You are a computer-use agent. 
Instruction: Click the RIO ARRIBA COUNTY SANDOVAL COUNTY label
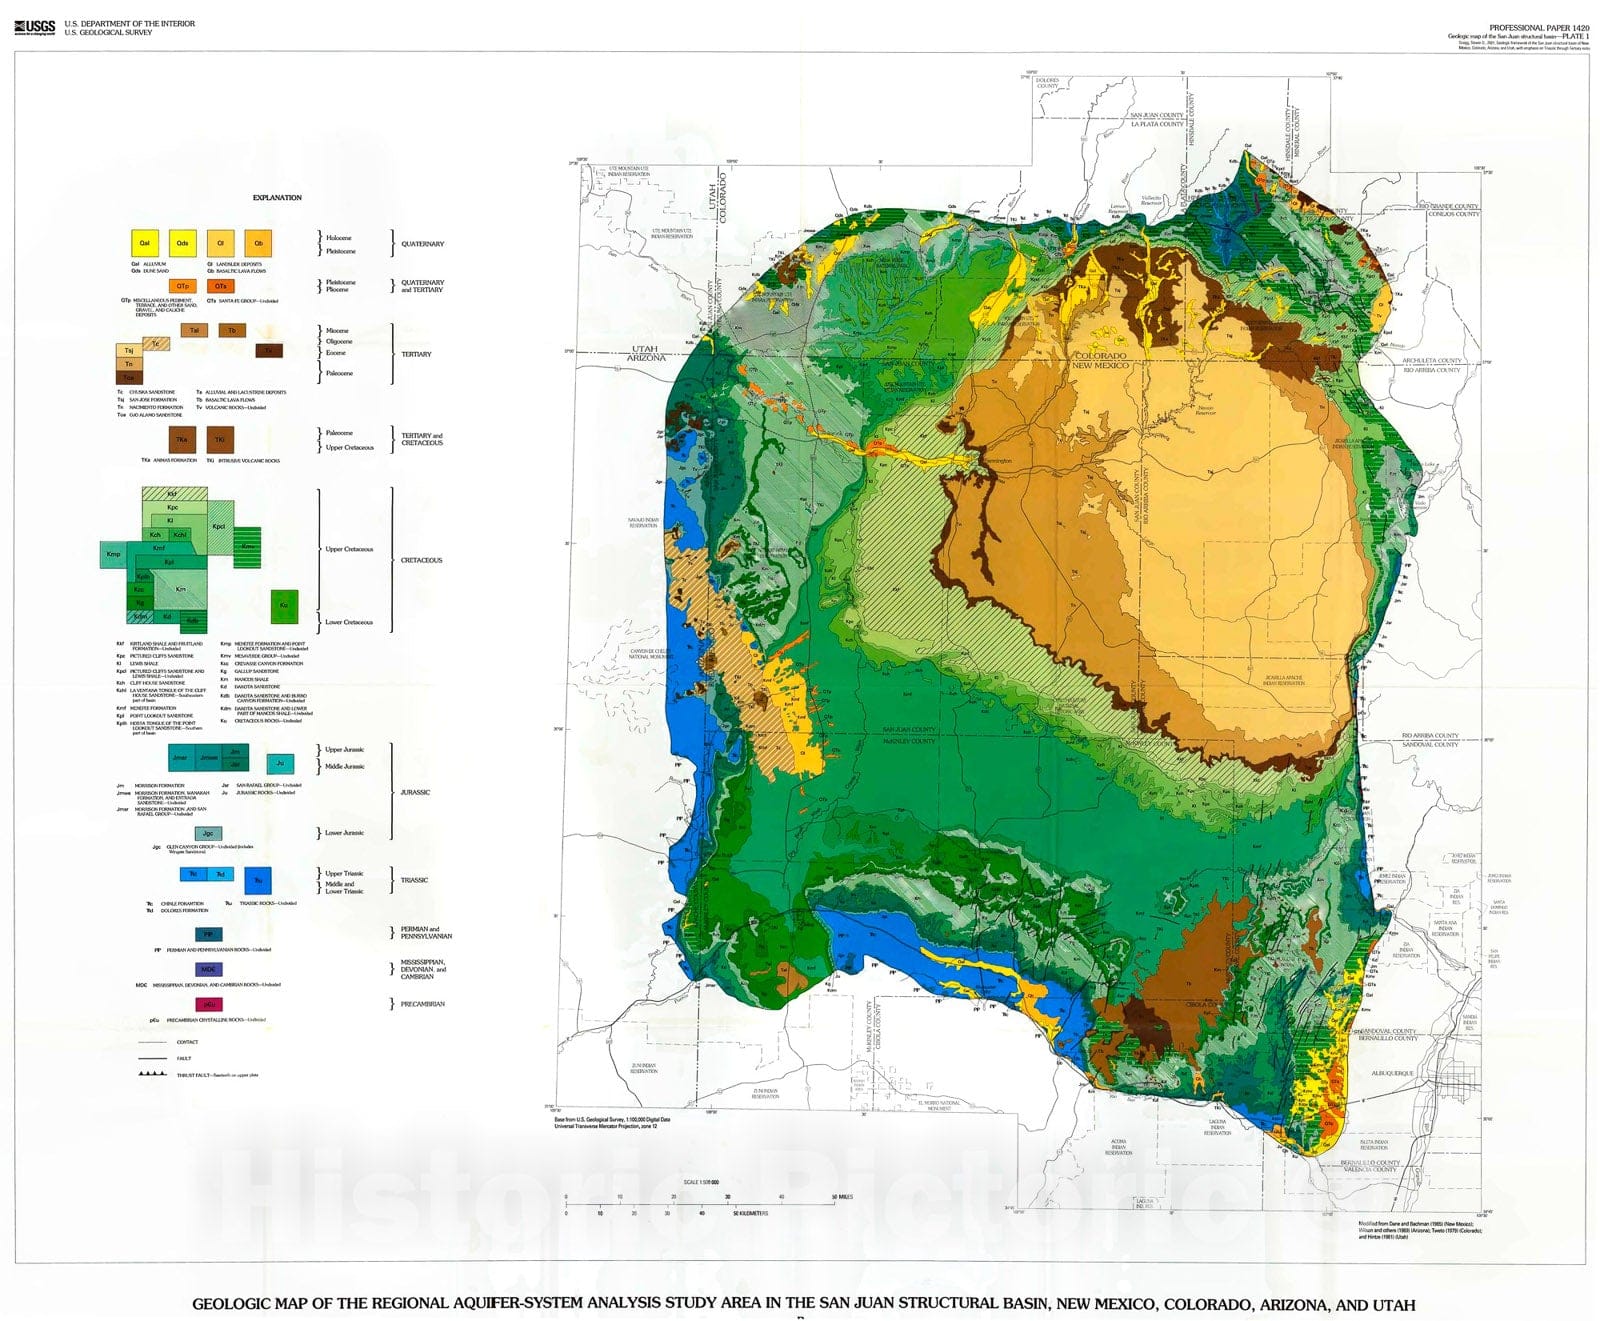(1432, 740)
